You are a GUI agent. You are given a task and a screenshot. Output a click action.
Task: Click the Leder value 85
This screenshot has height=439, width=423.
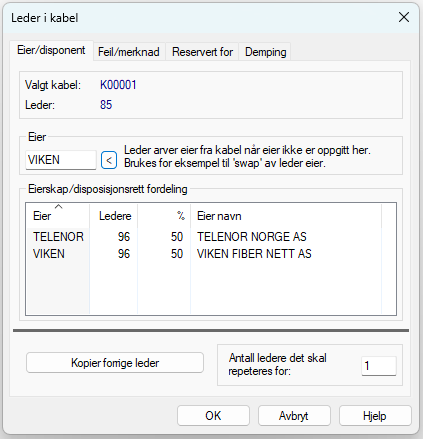click(x=106, y=105)
